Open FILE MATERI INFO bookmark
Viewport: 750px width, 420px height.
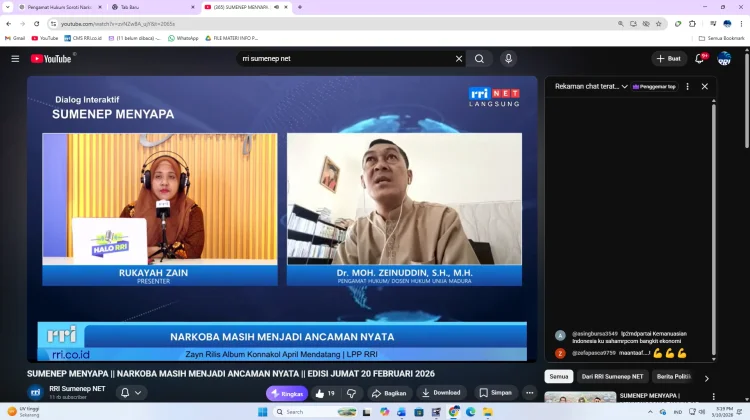(232, 38)
